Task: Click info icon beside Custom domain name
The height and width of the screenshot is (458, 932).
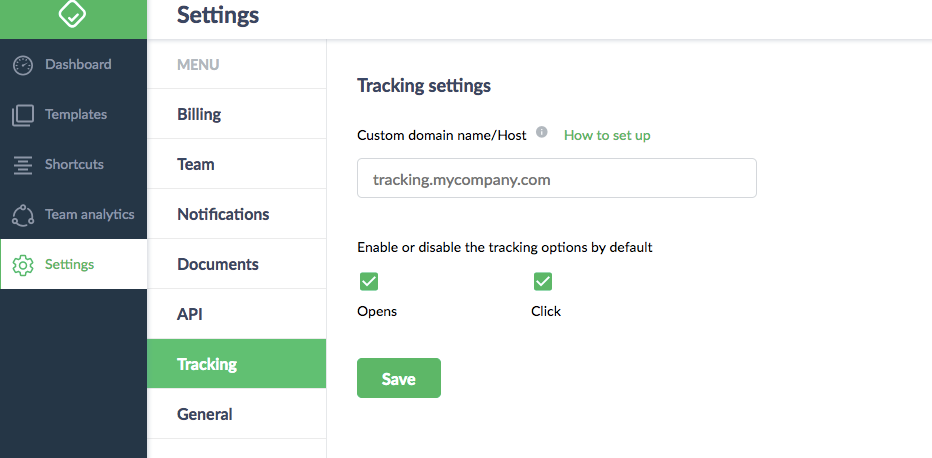Action: 542,132
